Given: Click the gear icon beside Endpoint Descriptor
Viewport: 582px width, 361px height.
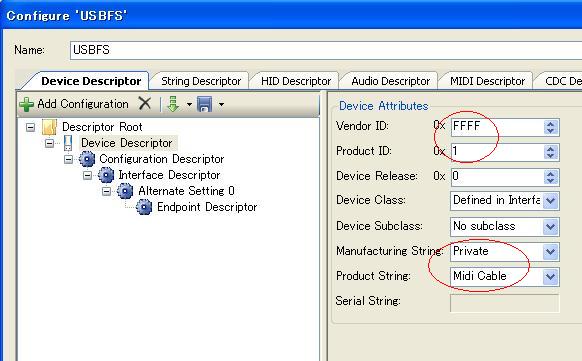Looking at the screenshot, I should click(x=144, y=207).
